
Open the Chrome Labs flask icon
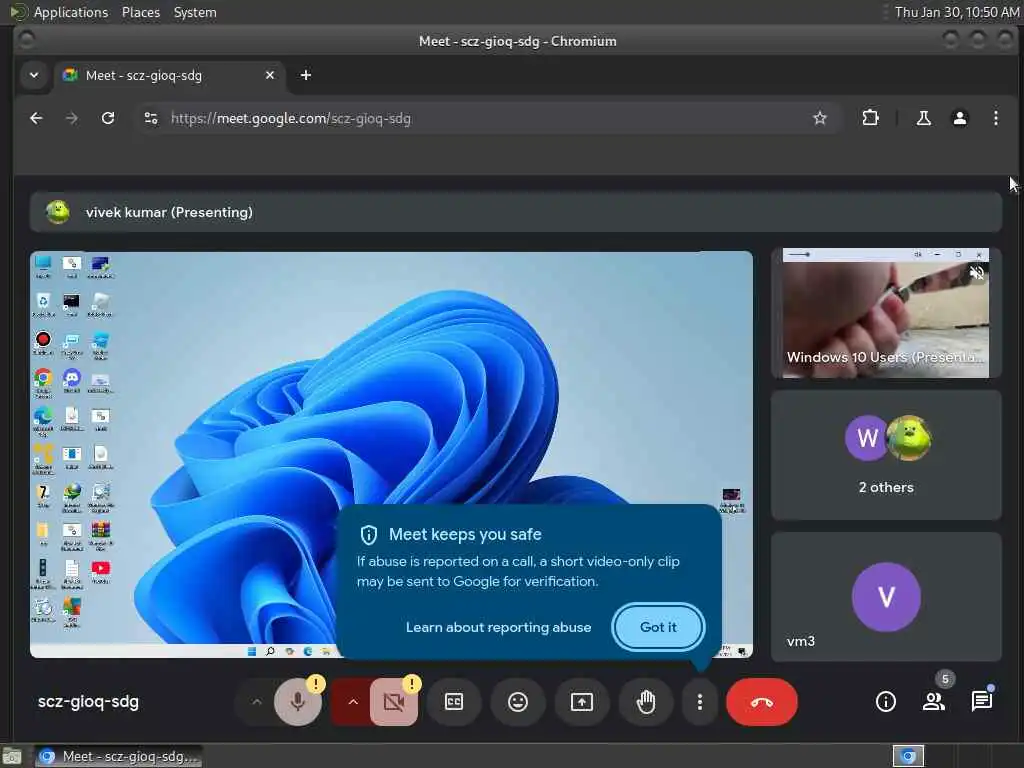[923, 118]
